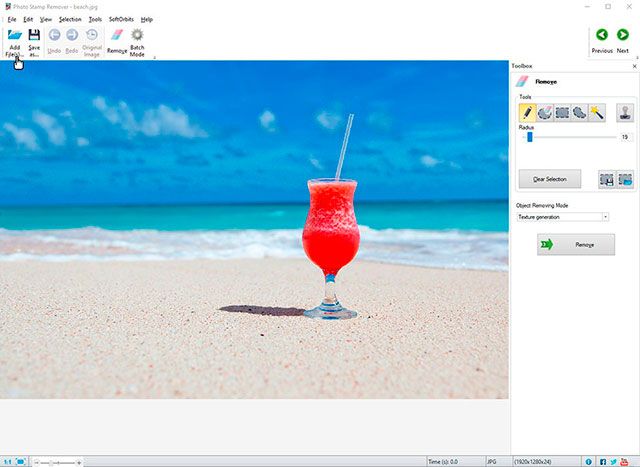This screenshot has width=640, height=467.
Task: Click the green Remove button in Toolbox
Action: pyautogui.click(x=575, y=244)
